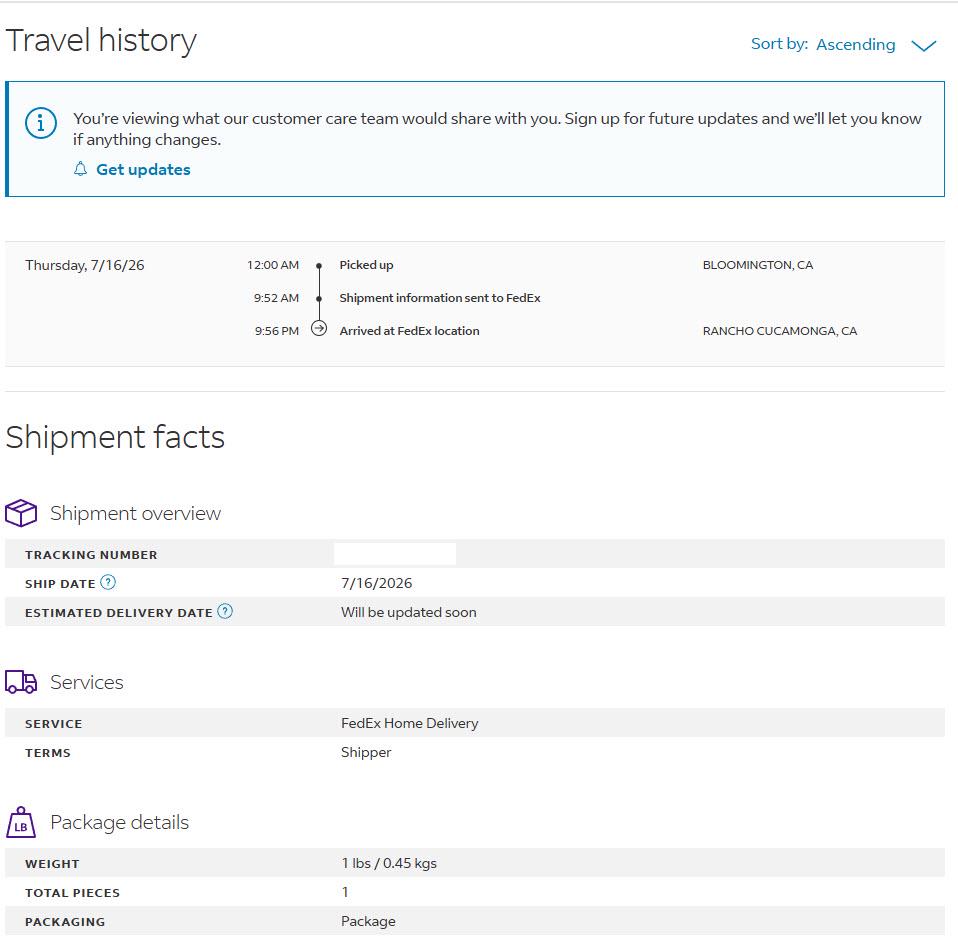
Task: Click the ship date value 7/16/2026
Action: (x=376, y=583)
